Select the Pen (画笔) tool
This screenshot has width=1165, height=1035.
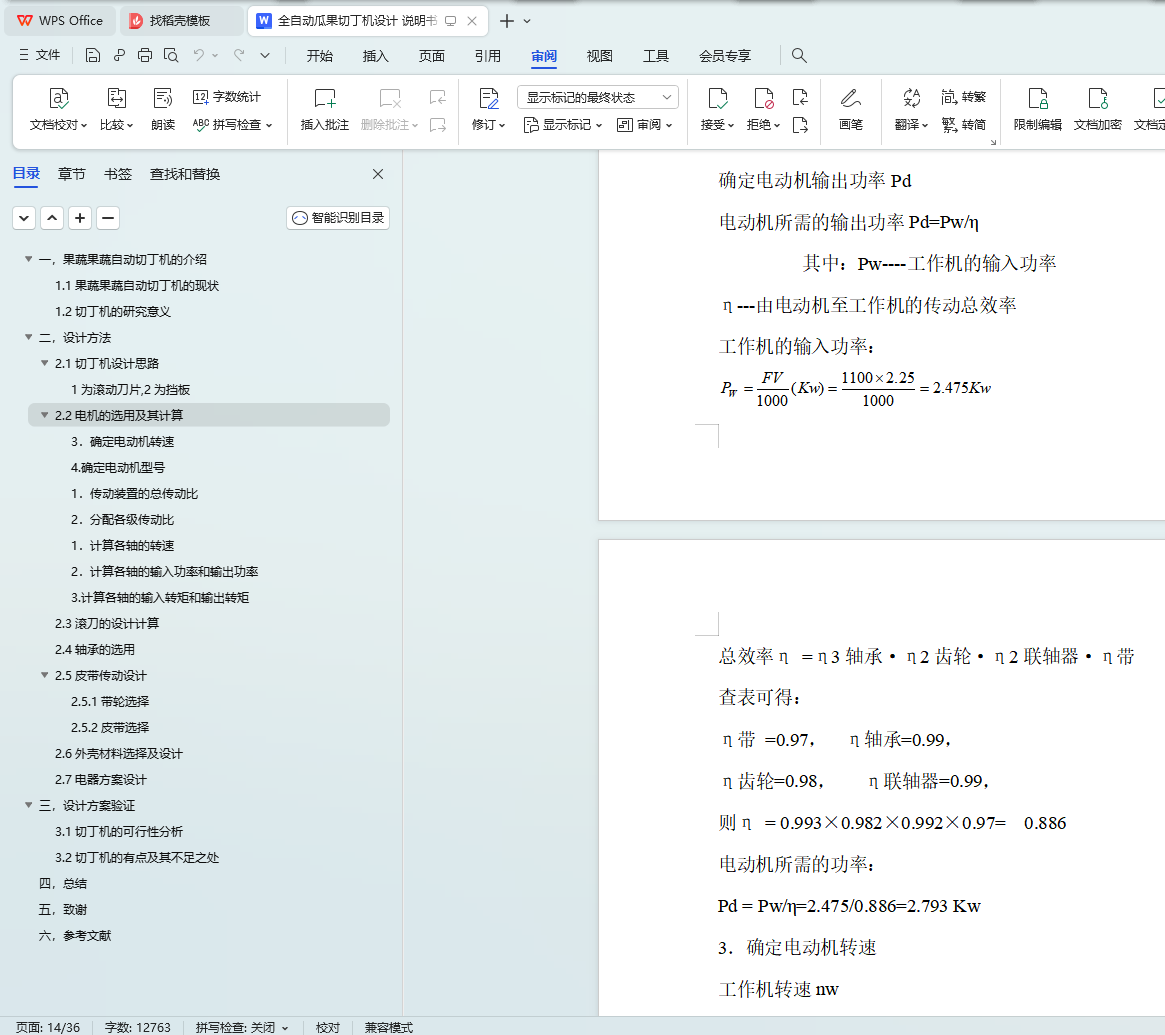(851, 108)
